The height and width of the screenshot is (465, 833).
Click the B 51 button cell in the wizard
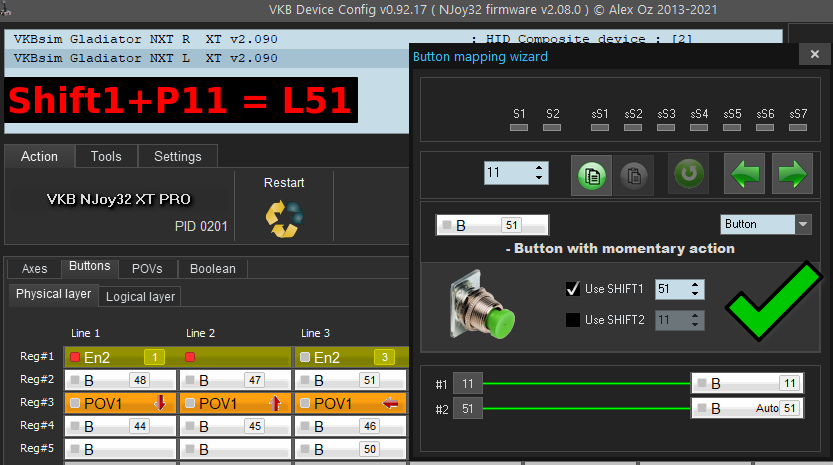pyautogui.click(x=492, y=225)
